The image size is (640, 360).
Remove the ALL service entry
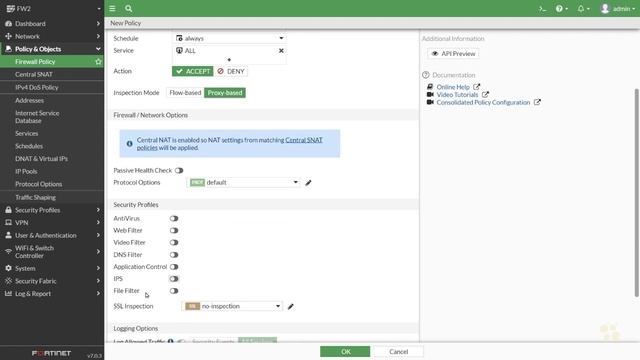pyautogui.click(x=281, y=51)
